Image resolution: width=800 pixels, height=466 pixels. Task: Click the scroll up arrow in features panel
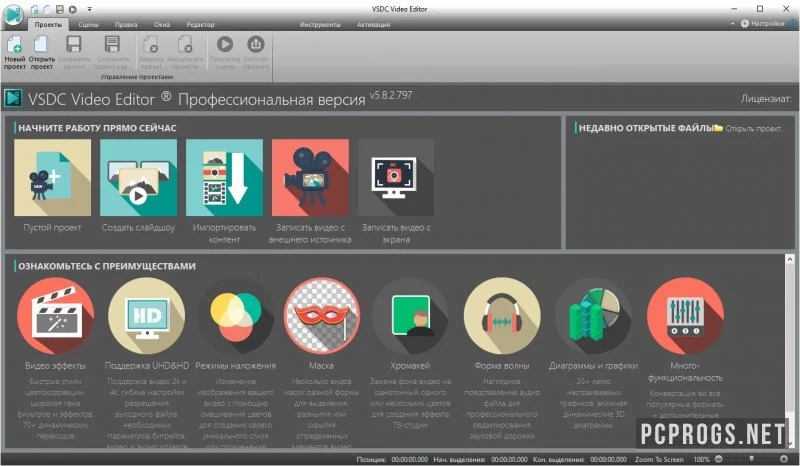[790, 260]
